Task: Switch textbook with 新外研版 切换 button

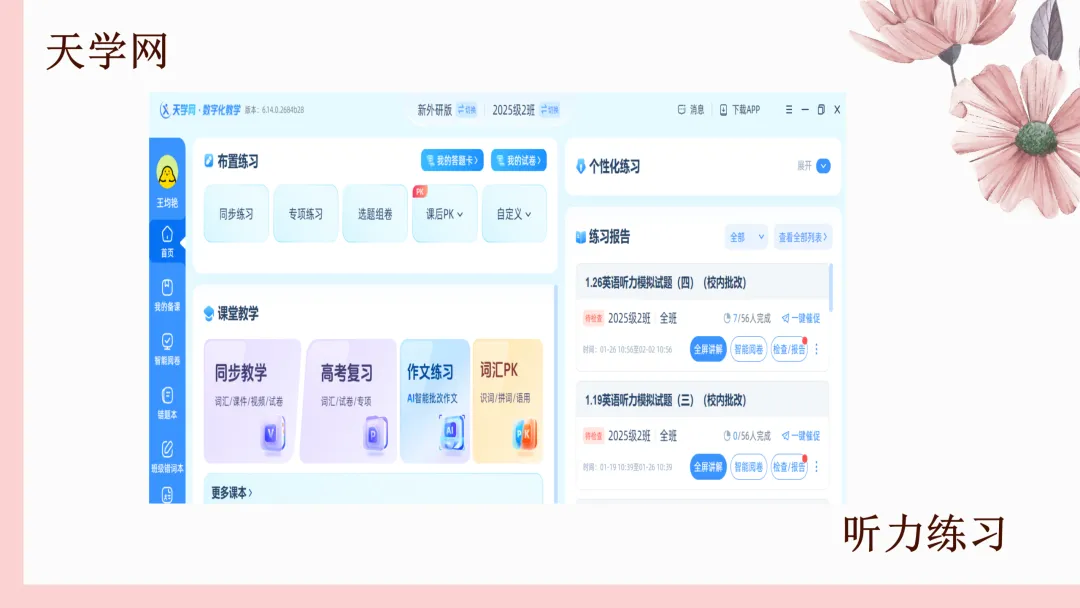Action: coord(467,110)
